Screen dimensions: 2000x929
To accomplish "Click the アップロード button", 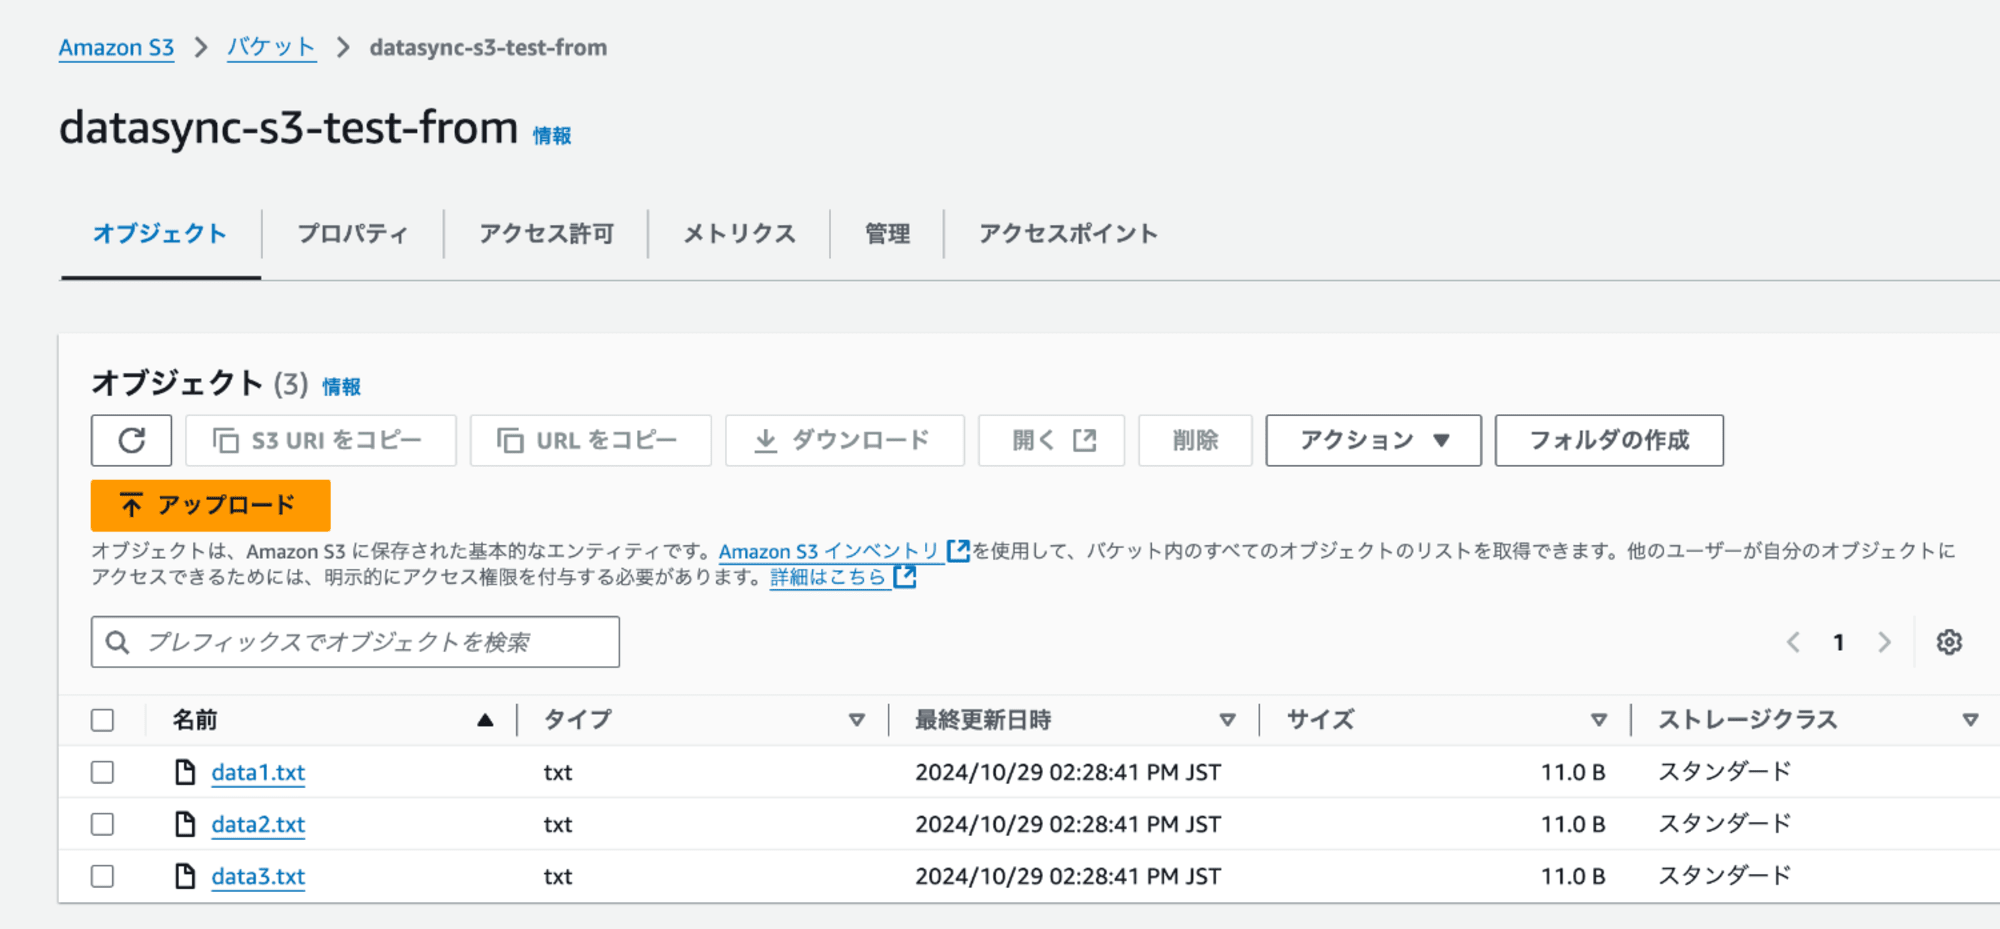I will coord(210,505).
